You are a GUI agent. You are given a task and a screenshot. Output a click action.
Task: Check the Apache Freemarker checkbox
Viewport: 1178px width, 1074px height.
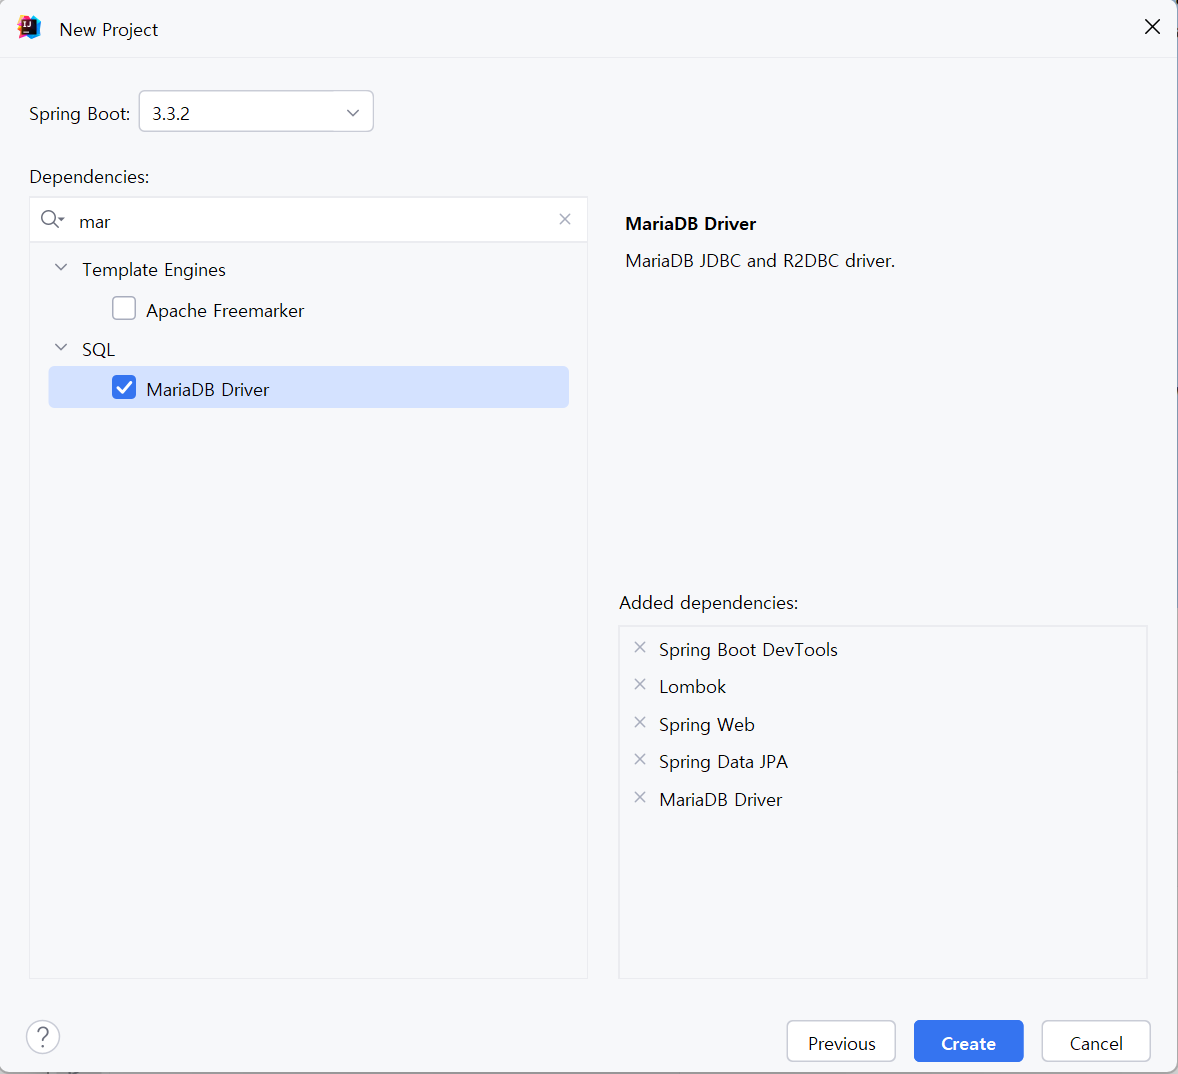click(124, 309)
